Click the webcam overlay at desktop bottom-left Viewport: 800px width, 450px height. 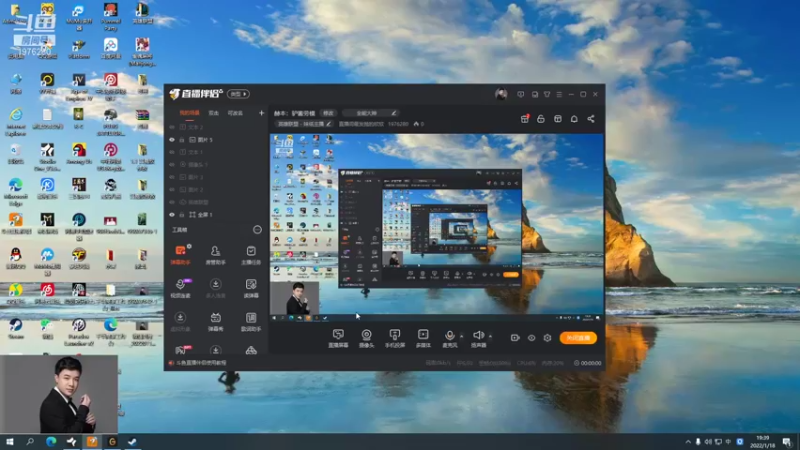click(59, 394)
